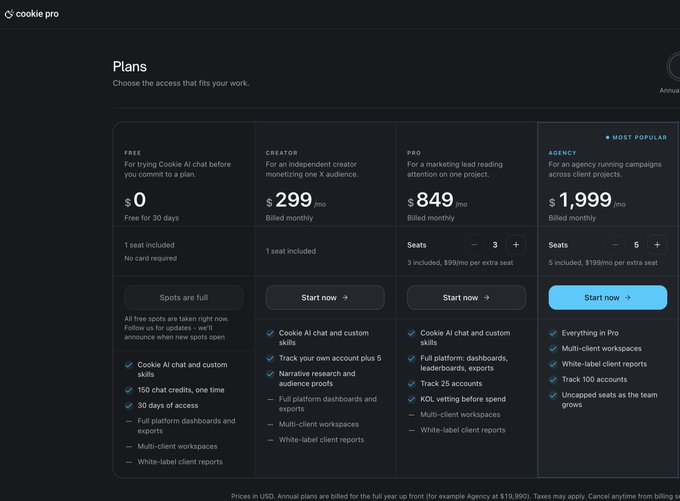Click '5 included, $199/mo per extra seat'

pyautogui.click(x=603, y=262)
